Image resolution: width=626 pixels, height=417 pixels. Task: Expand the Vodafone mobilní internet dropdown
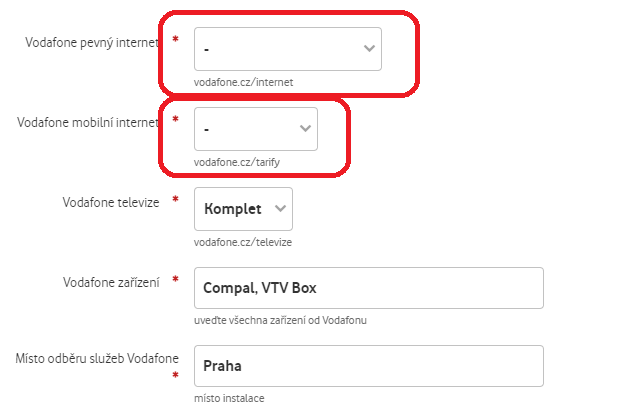[255, 129]
